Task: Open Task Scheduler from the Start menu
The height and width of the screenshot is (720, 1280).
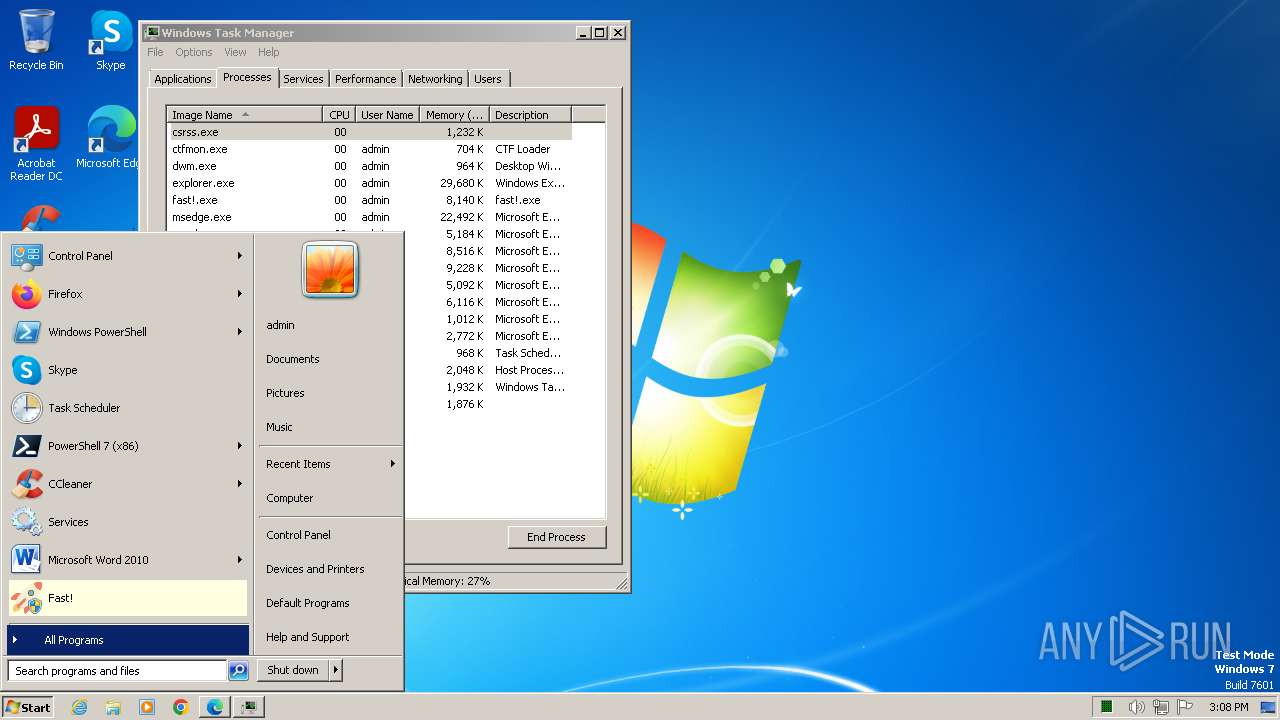Action: (127, 408)
